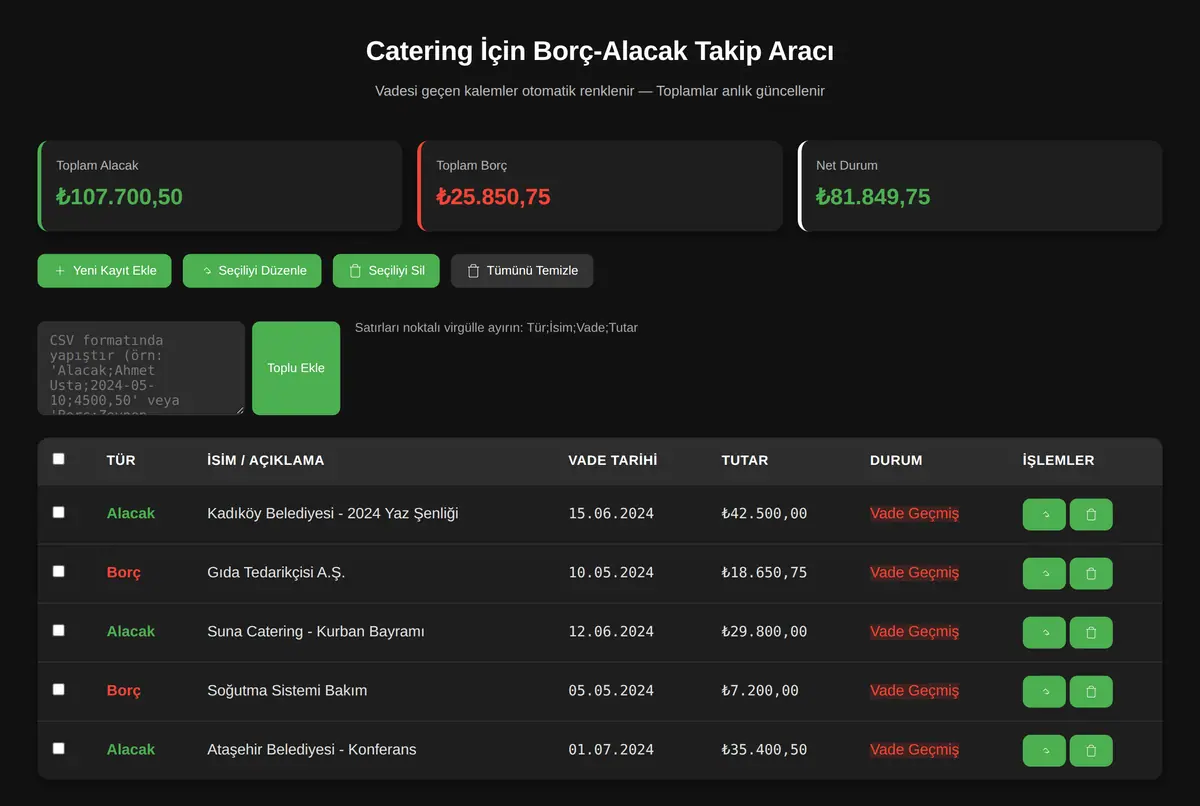Edit the Suna Catering row
The height and width of the screenshot is (806, 1200).
(x=1044, y=633)
